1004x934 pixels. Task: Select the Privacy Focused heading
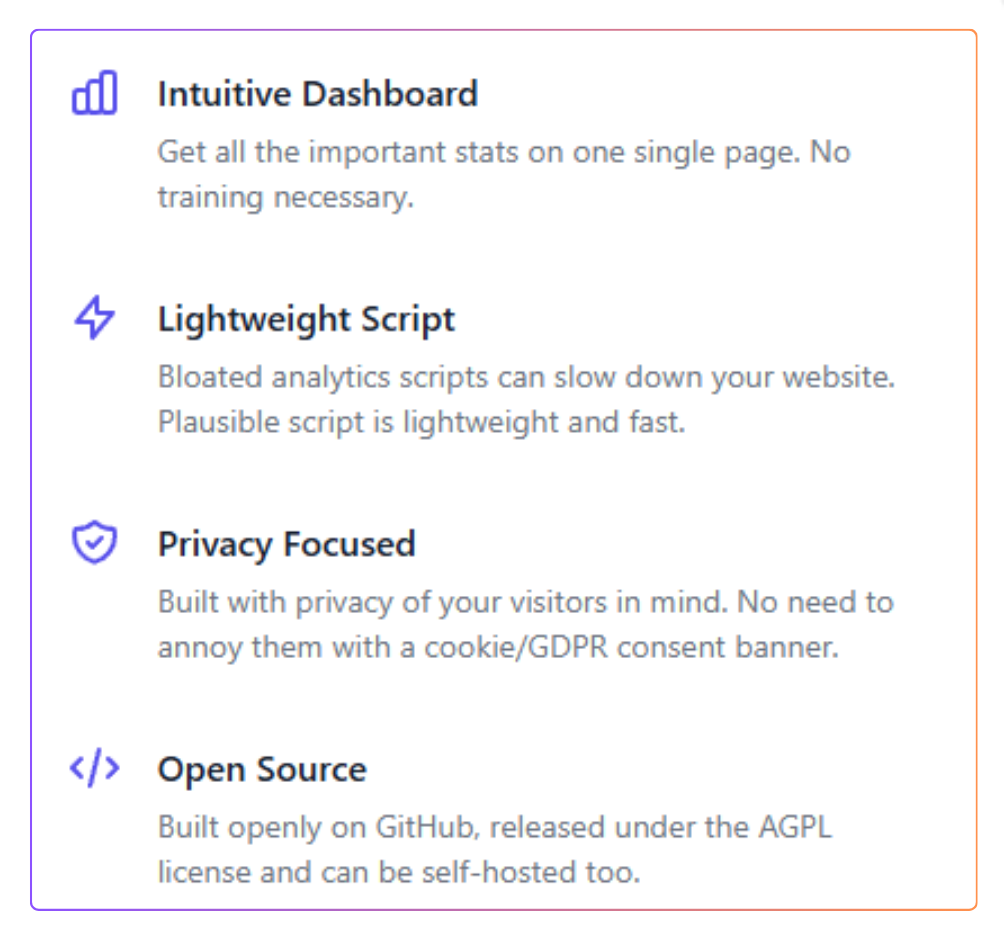point(286,545)
